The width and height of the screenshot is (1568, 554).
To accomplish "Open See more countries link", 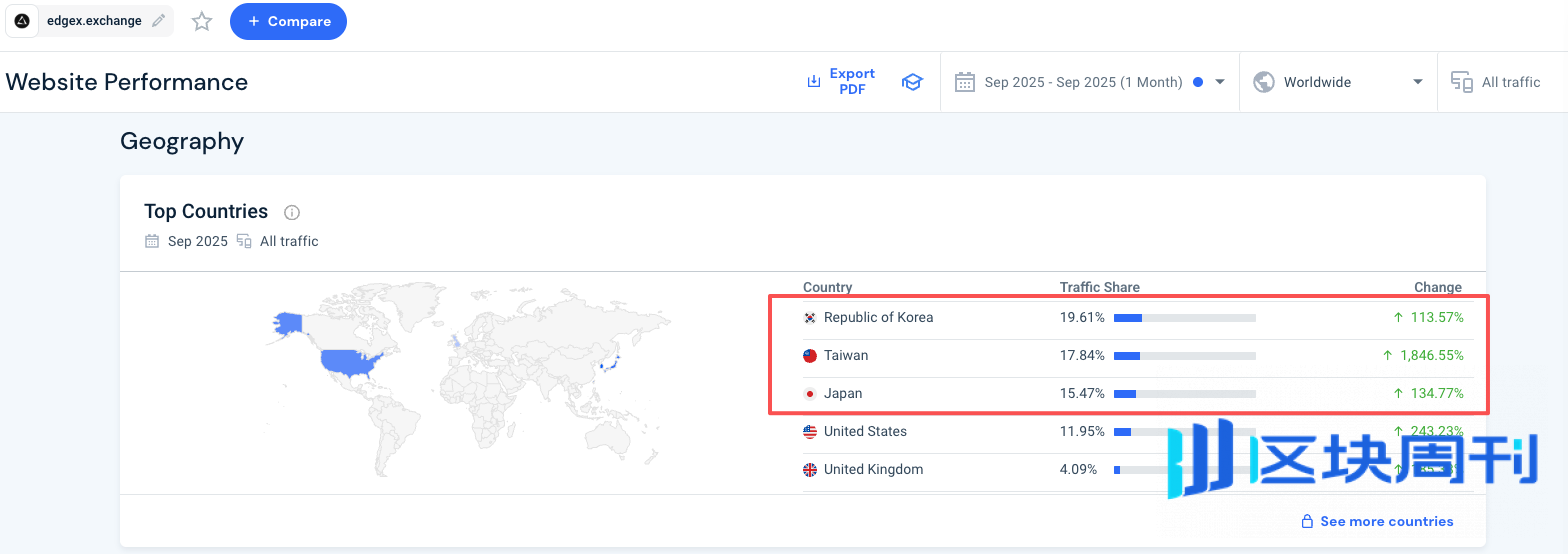I will click(1386, 521).
